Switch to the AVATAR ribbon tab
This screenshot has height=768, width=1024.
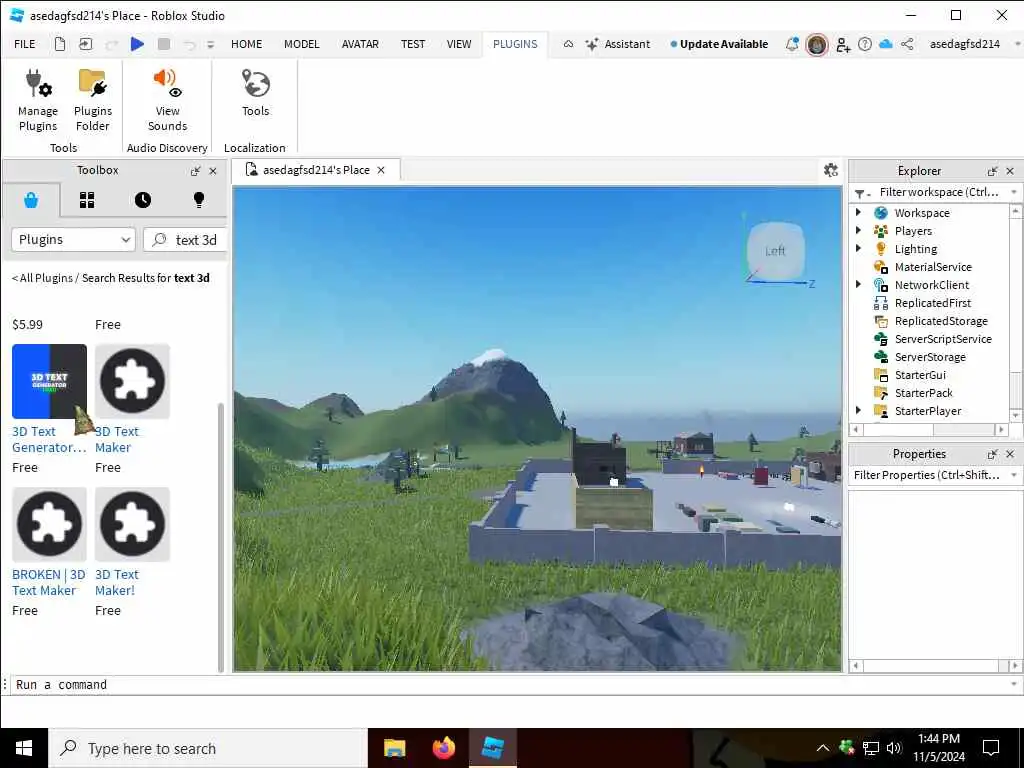pos(360,44)
